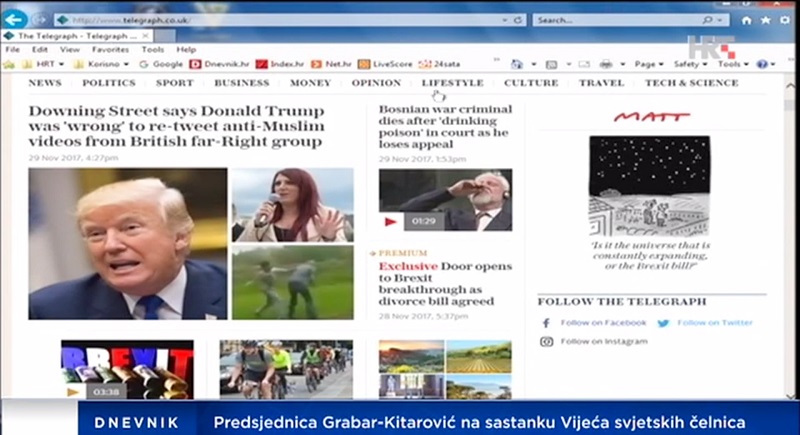Open settings with the top-right gear icon

[785, 20]
